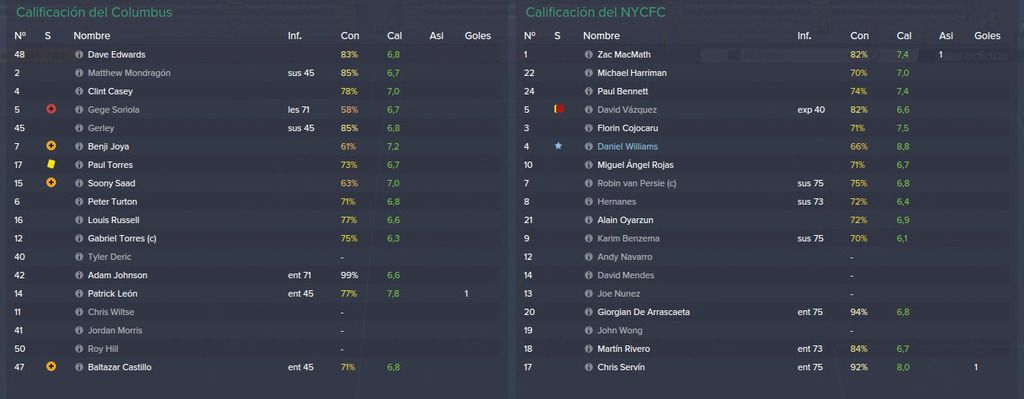Click the NYCFC Con column header
The height and width of the screenshot is (399, 1024).
[859, 36]
